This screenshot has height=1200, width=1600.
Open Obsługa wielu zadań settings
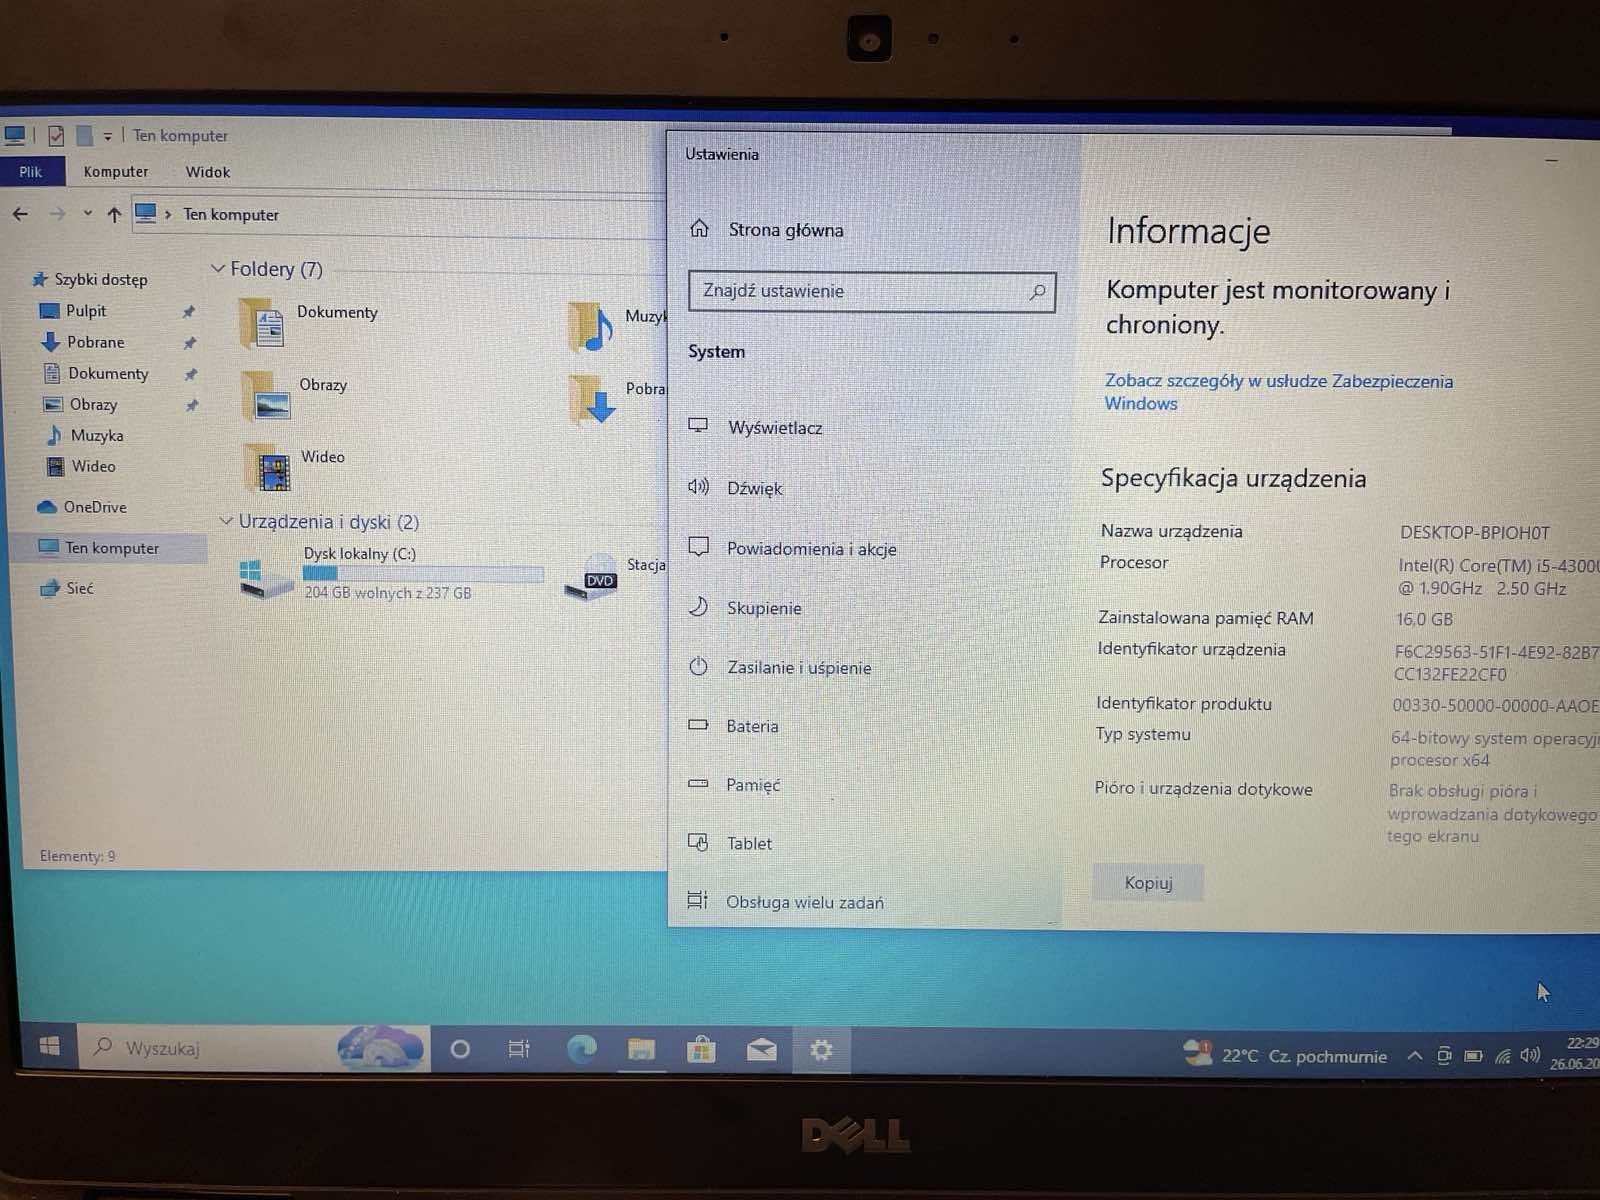786,902
